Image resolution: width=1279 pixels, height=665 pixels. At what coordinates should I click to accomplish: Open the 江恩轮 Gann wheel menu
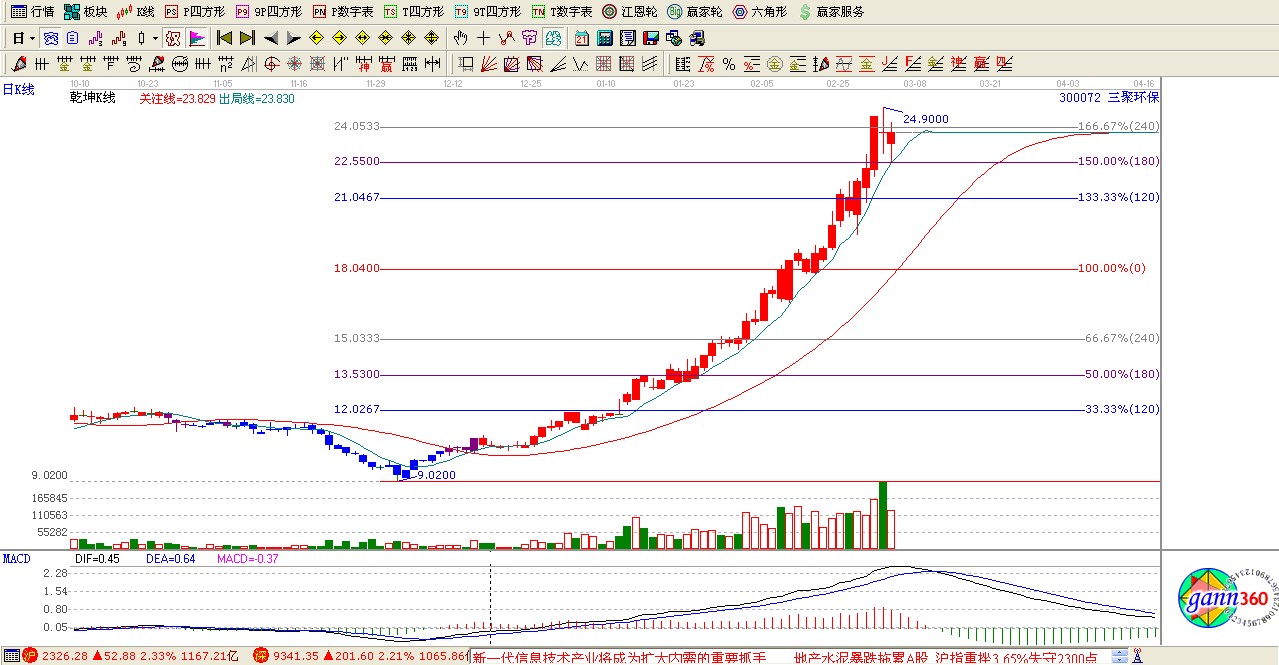629,12
